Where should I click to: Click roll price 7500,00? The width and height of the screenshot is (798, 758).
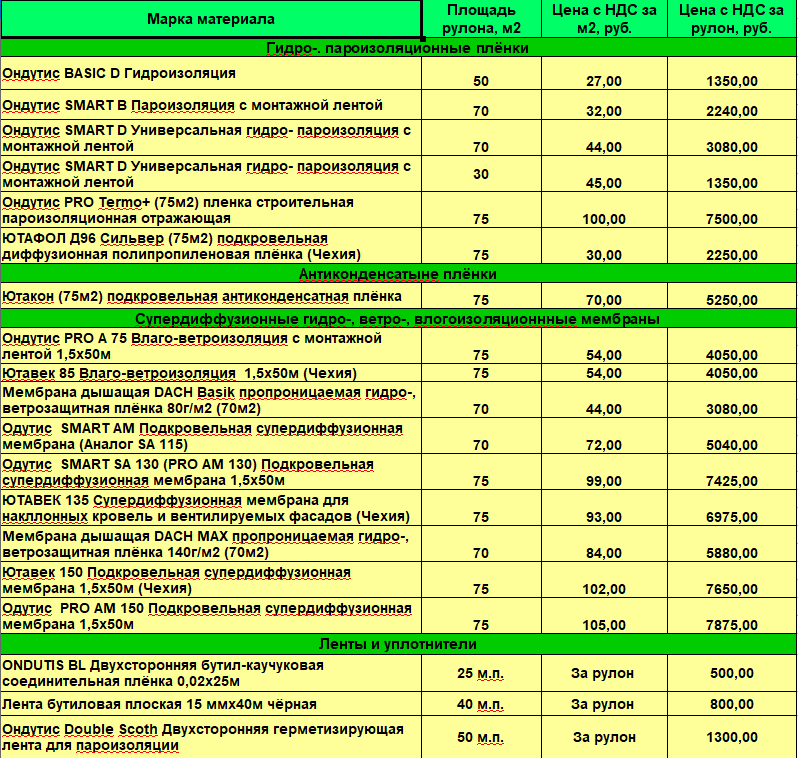[732, 219]
